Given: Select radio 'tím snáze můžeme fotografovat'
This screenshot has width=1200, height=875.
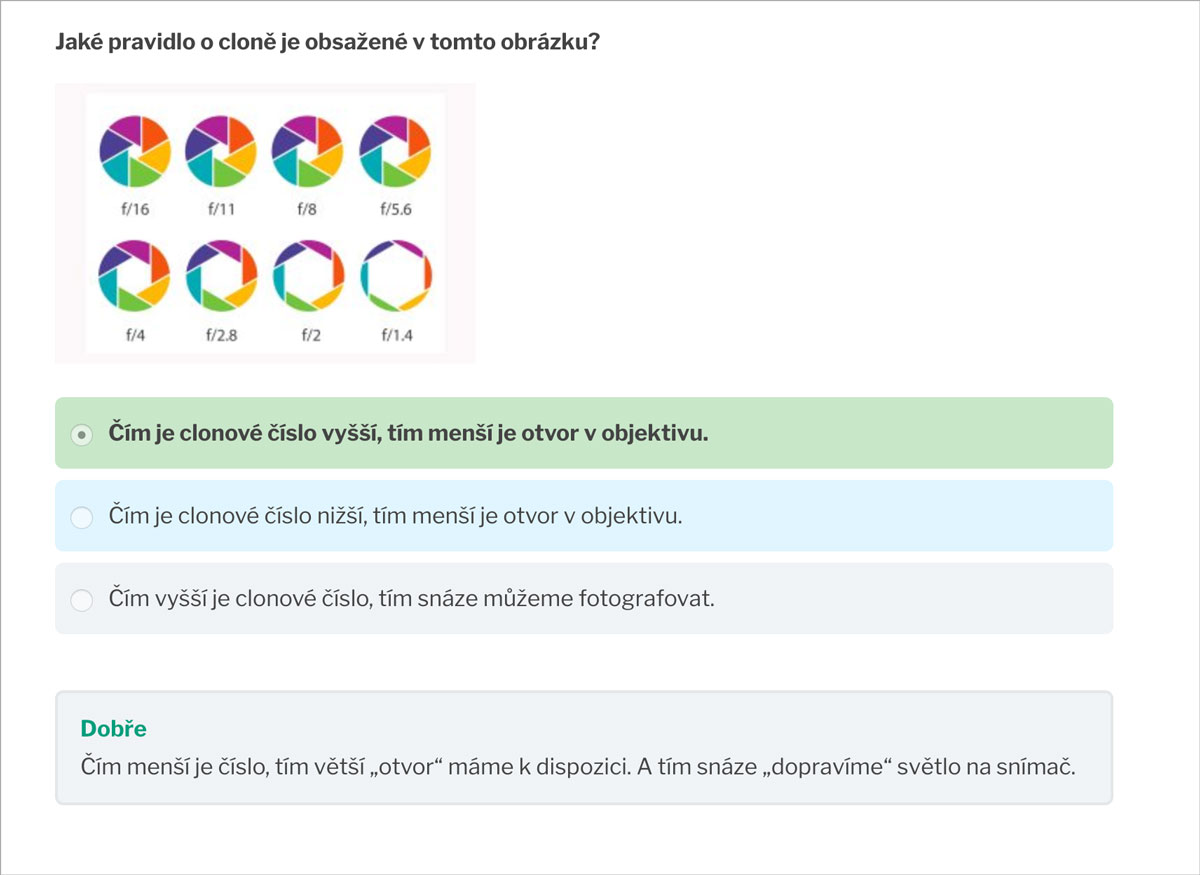Looking at the screenshot, I should click(x=81, y=600).
